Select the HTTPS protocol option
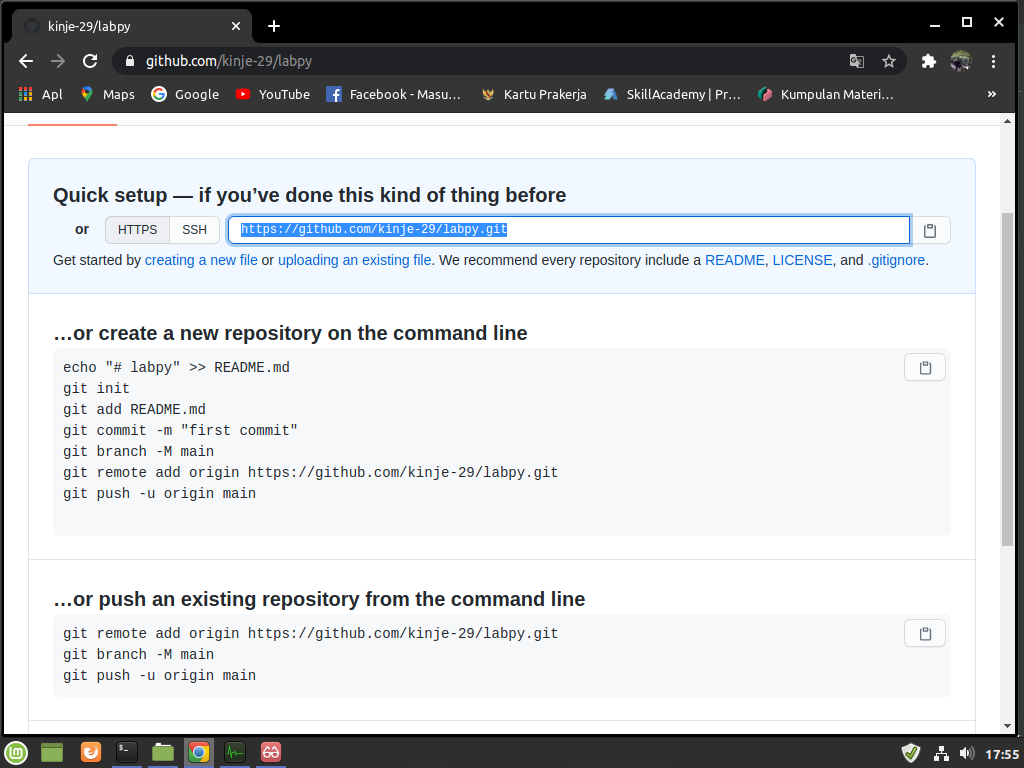 coord(137,230)
